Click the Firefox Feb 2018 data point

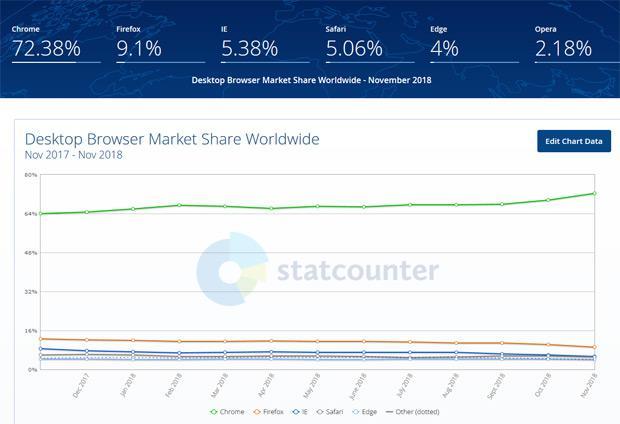coord(179,341)
